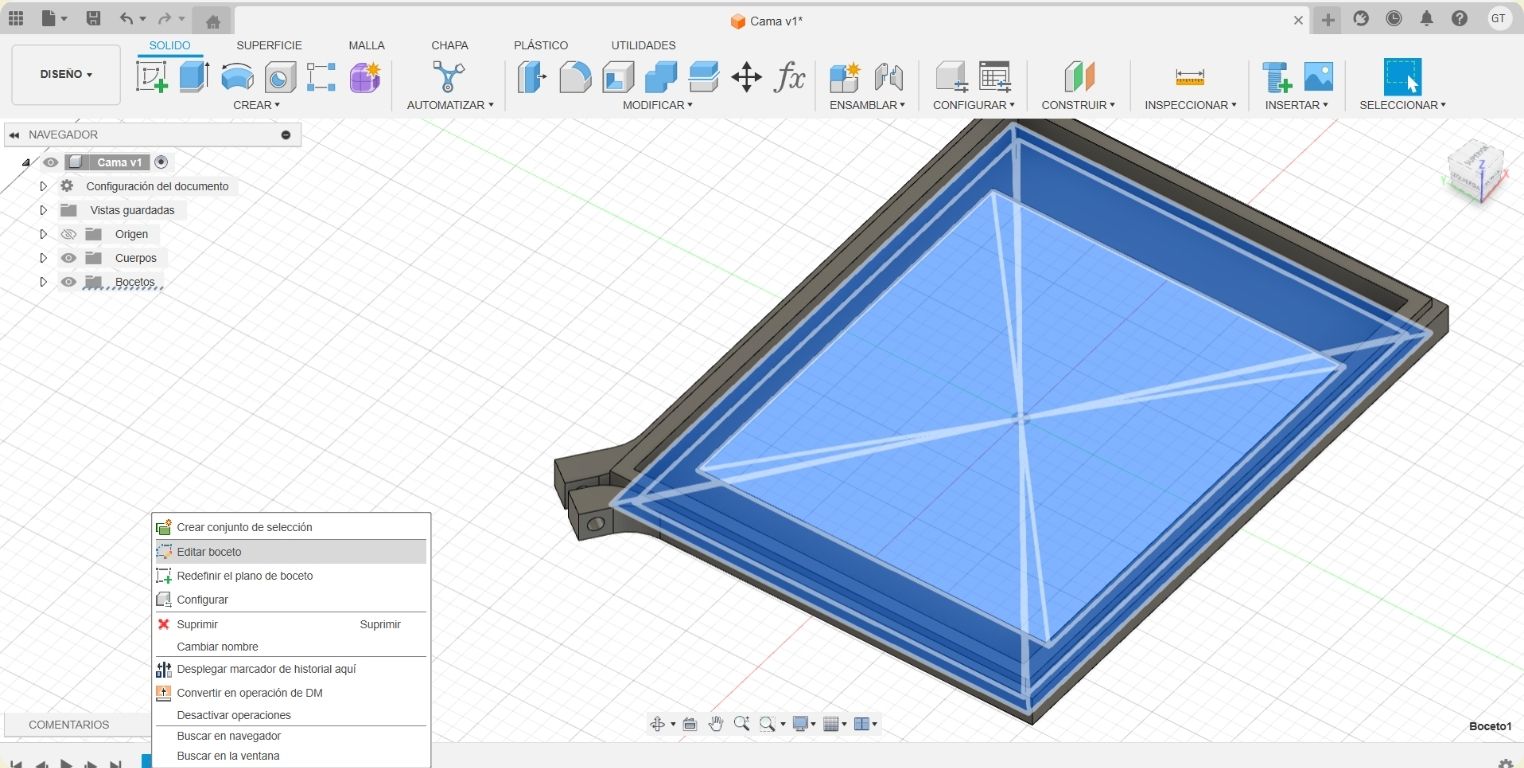Open the MODIFICAR dropdown menu
The image size is (1524, 768).
657,105
